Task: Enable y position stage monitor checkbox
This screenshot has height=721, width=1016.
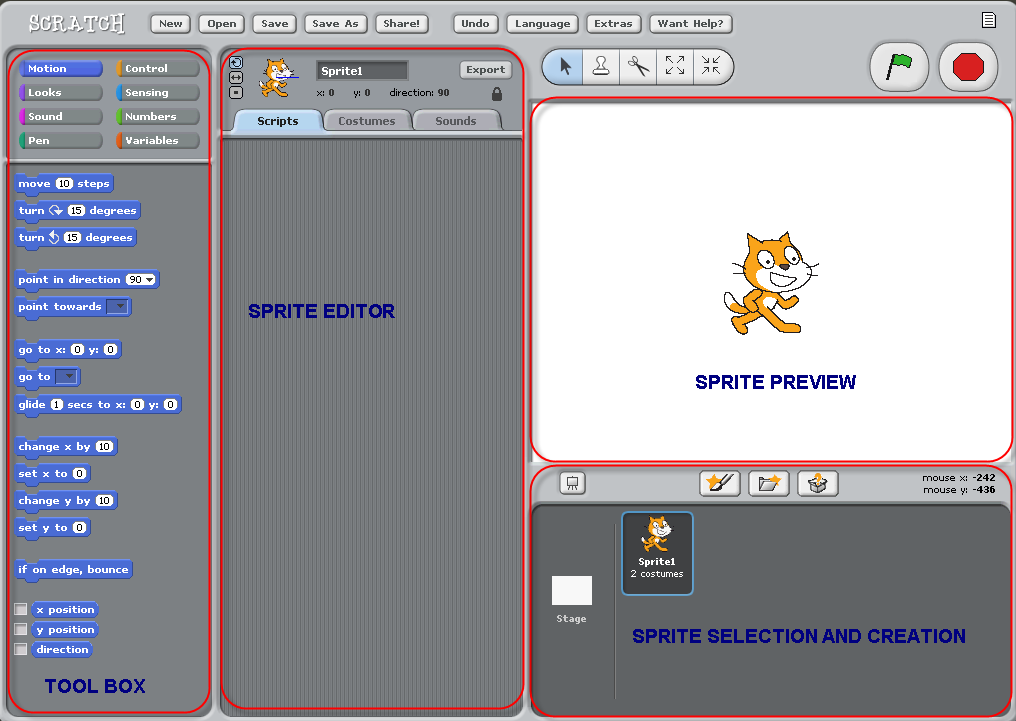Action: coord(21,629)
